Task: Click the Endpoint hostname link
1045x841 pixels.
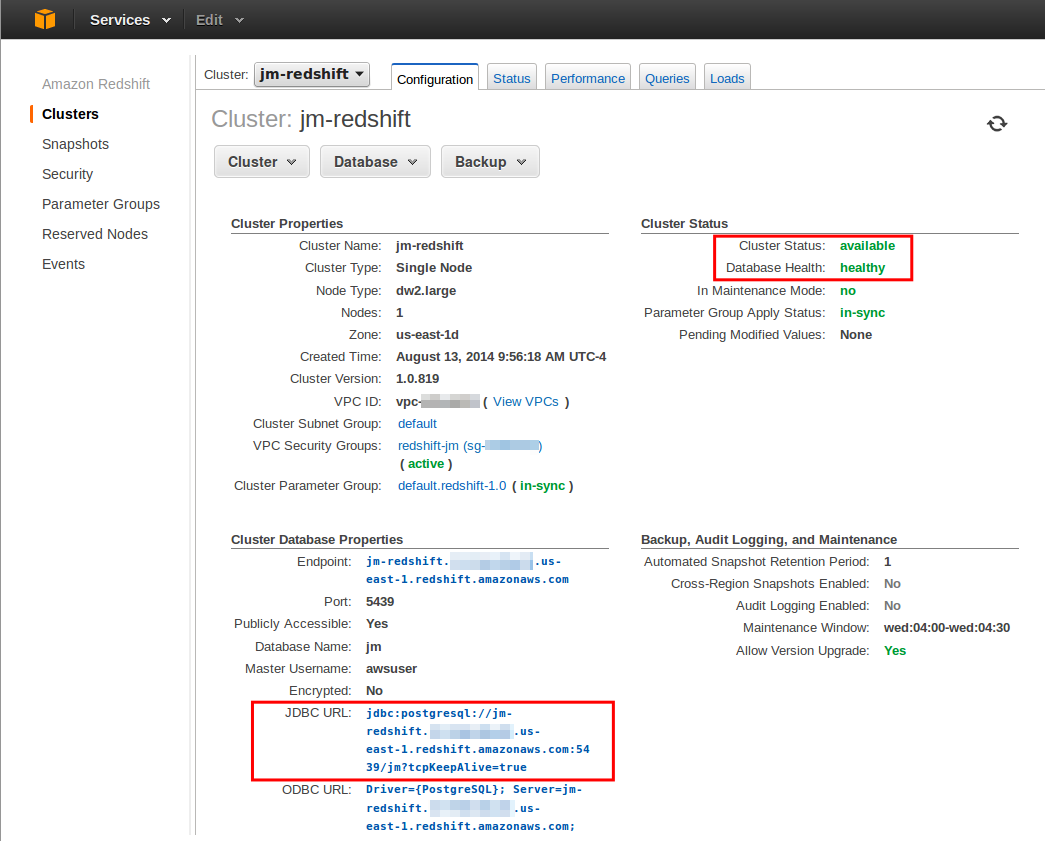Action: point(467,570)
